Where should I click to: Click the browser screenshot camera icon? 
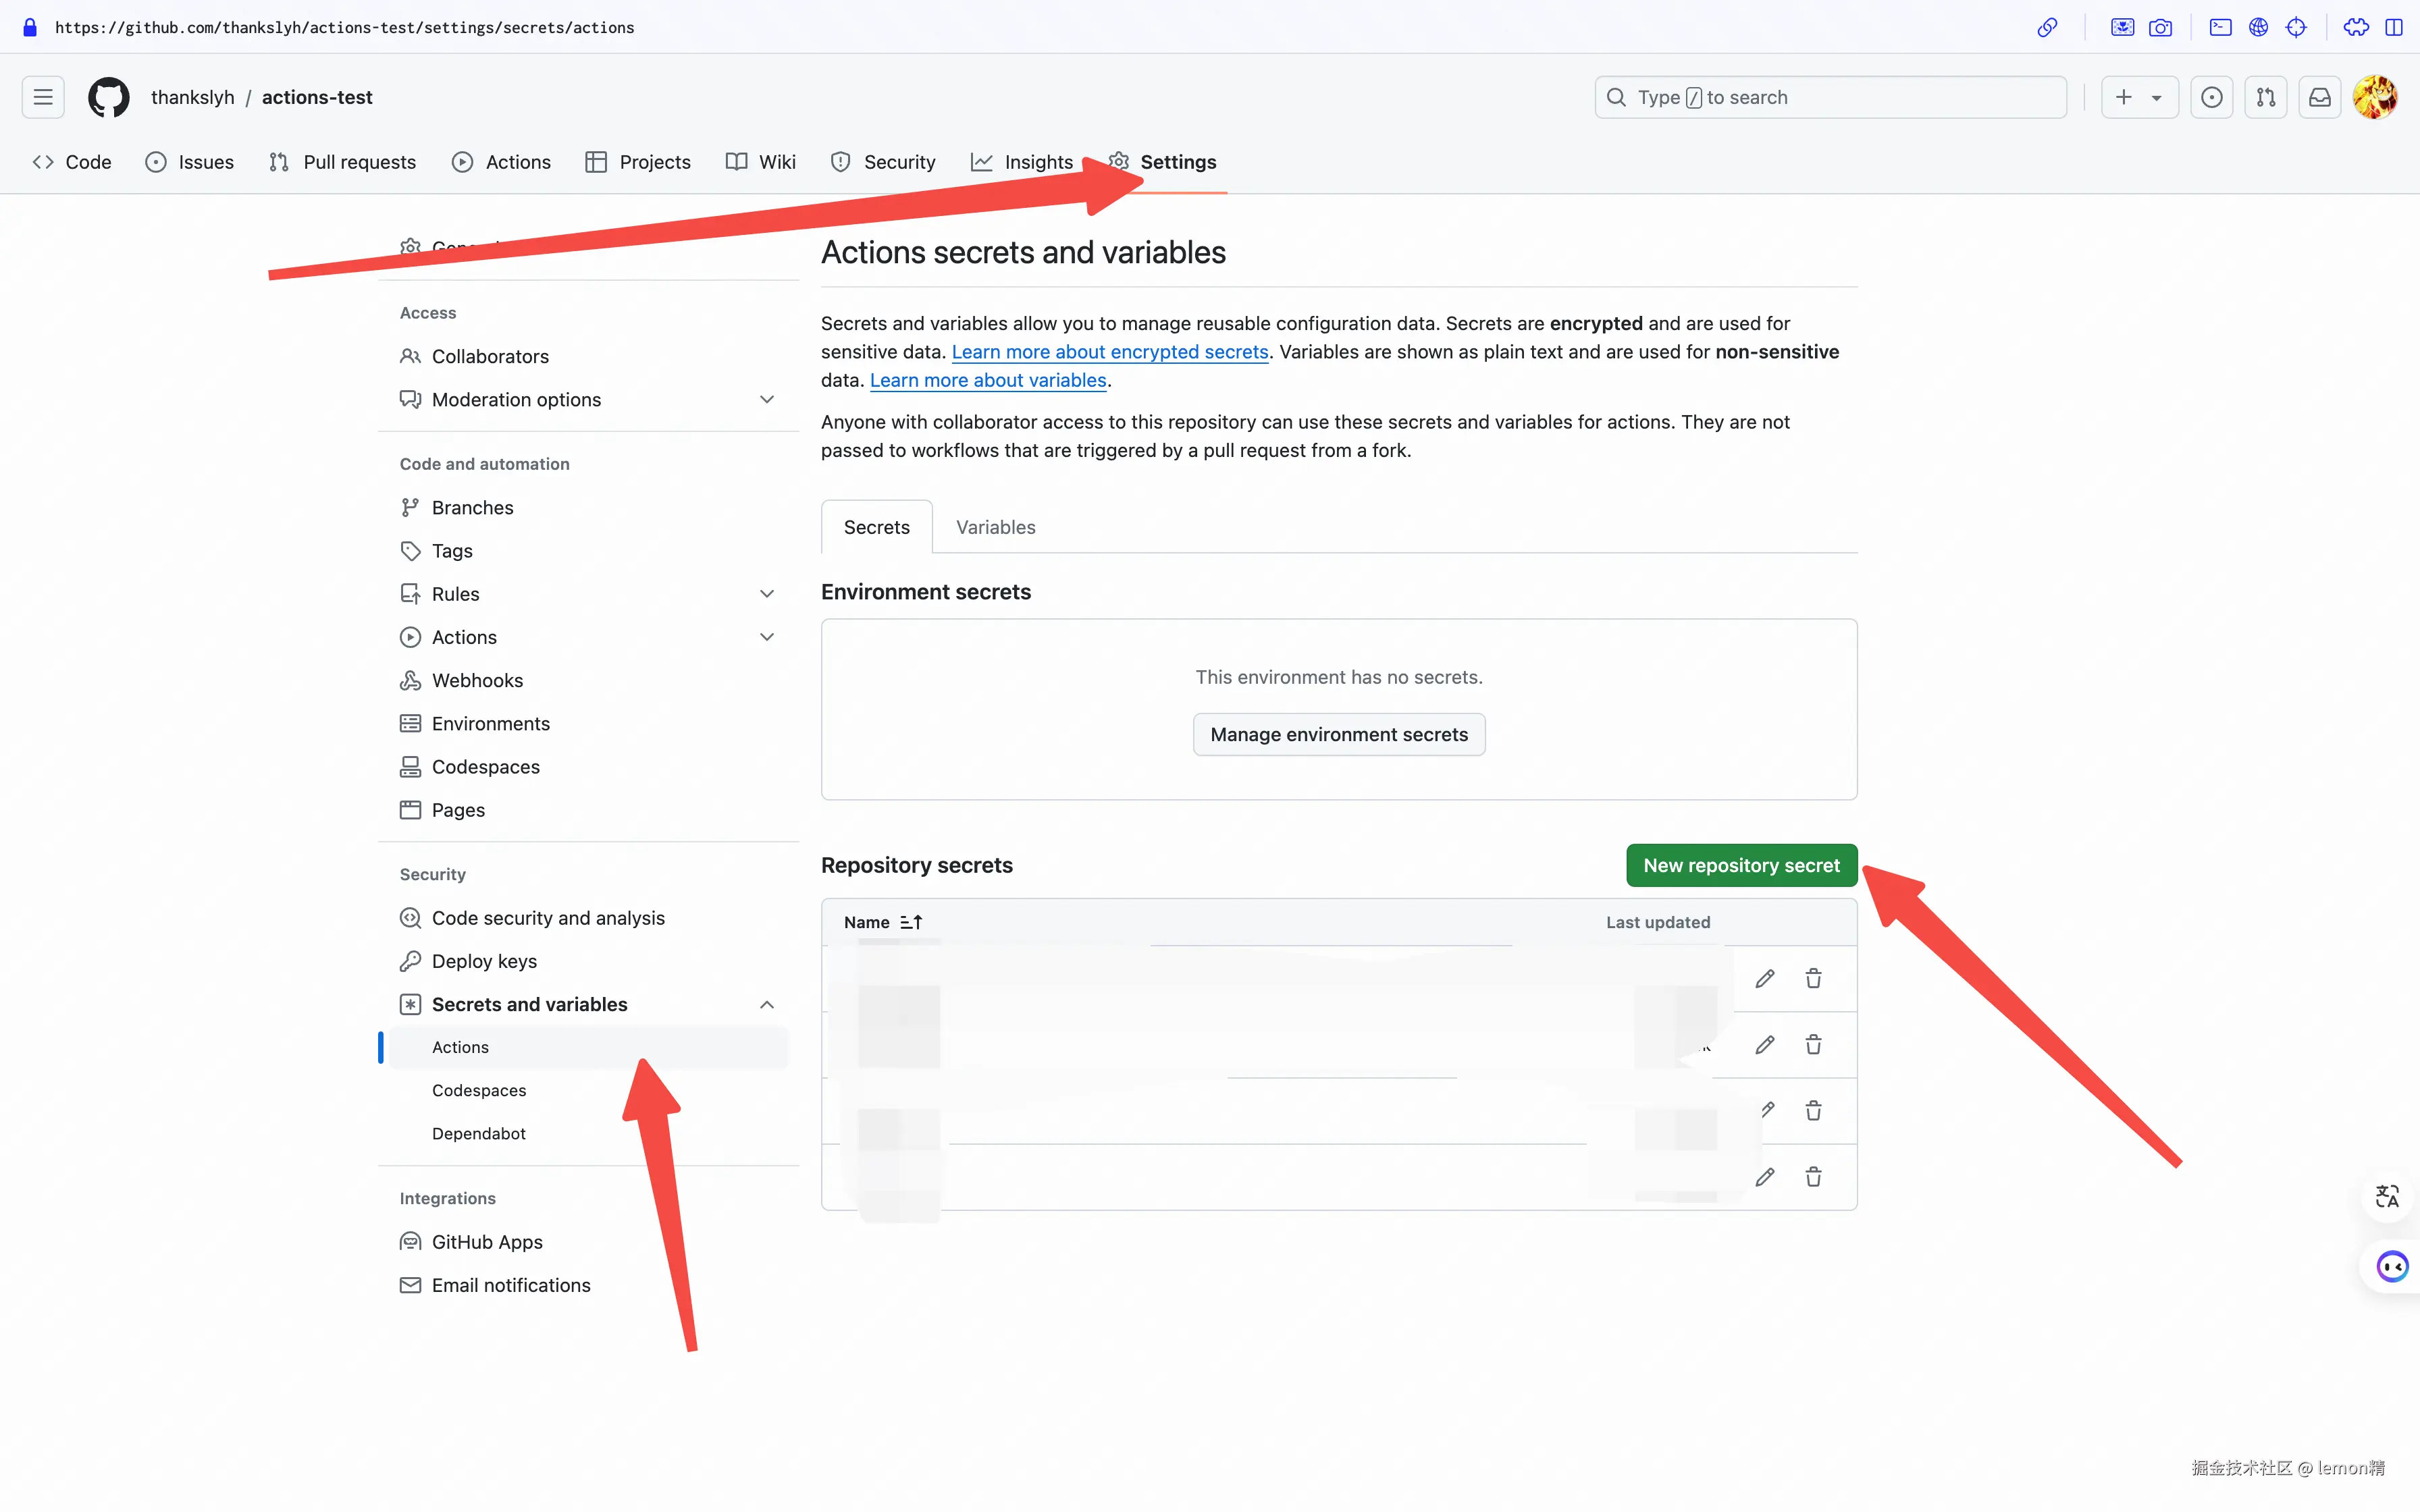[x=2160, y=27]
